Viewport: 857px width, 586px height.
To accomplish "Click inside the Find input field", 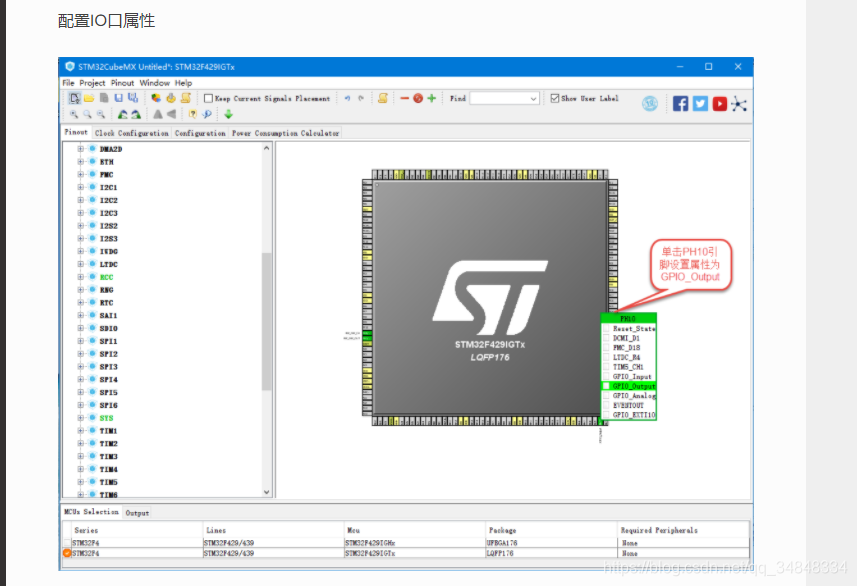I will click(x=500, y=98).
